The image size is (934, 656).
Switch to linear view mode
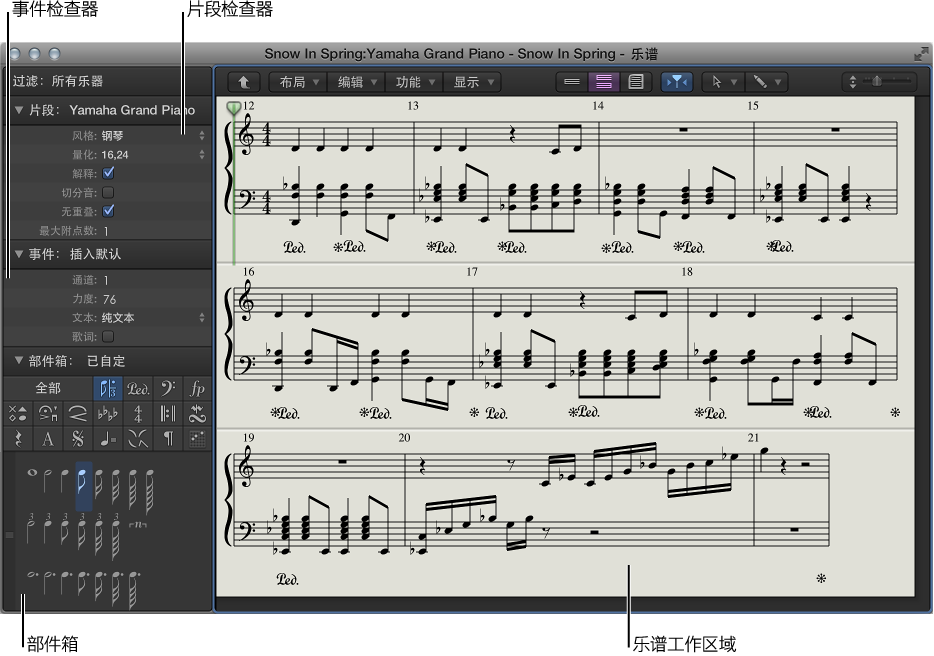click(x=572, y=82)
